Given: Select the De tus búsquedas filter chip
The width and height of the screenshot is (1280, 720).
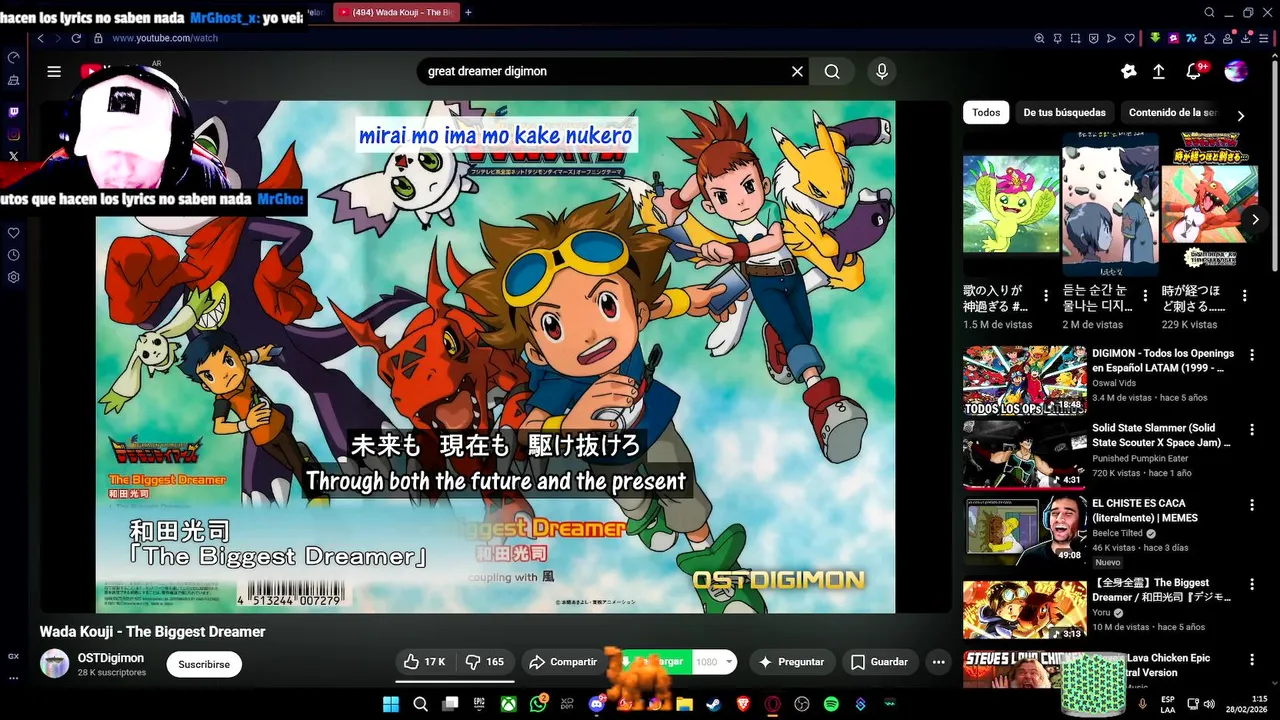Looking at the screenshot, I should coord(1064,113).
